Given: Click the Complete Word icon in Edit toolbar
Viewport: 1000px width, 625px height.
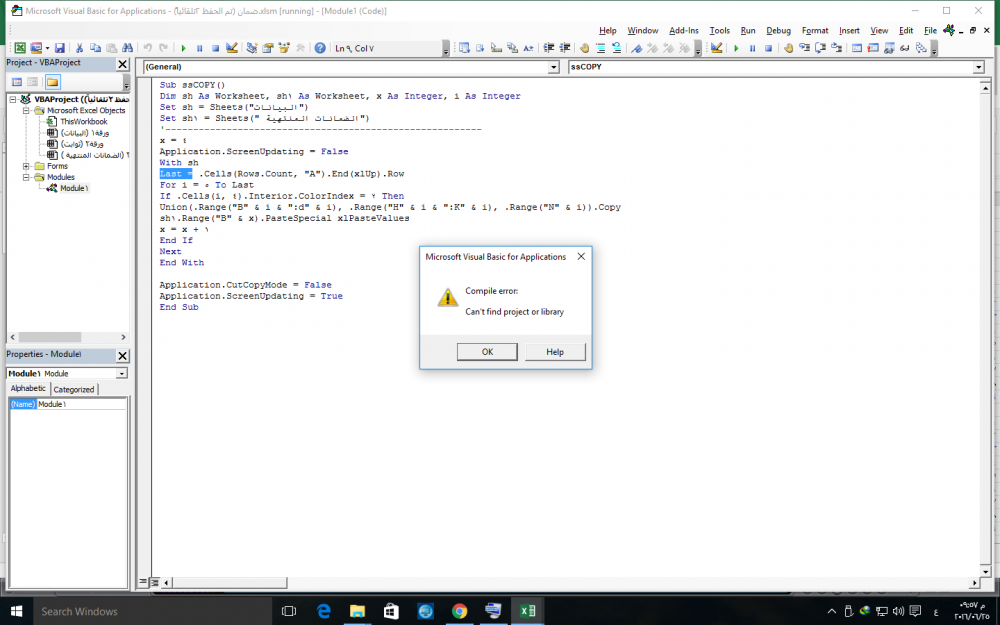Looking at the screenshot, I should click(x=528, y=48).
